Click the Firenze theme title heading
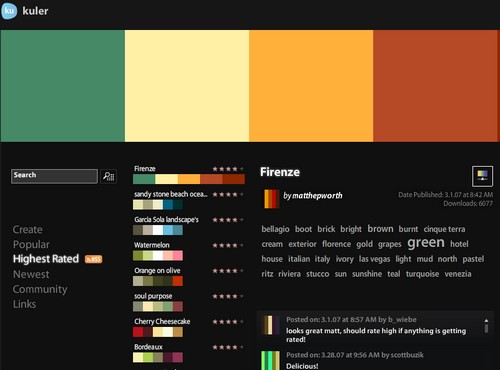The height and width of the screenshot is (370, 500). (x=280, y=172)
